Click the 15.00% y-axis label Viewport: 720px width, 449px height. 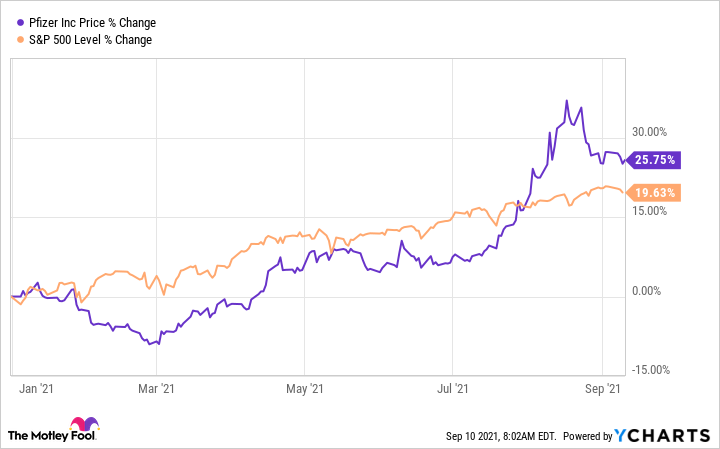(649, 211)
